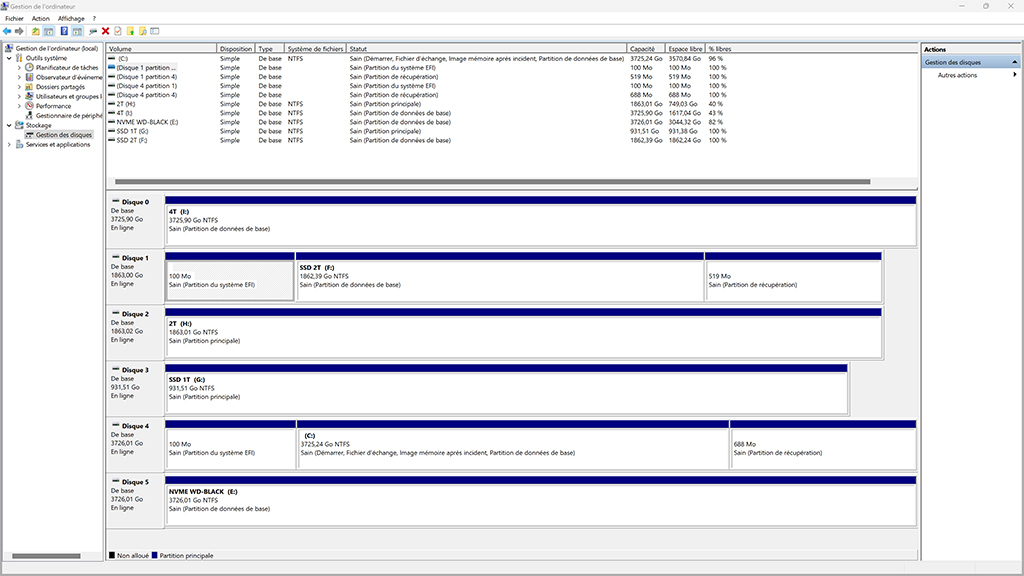Toggle the console tree pane icon

click(48, 31)
